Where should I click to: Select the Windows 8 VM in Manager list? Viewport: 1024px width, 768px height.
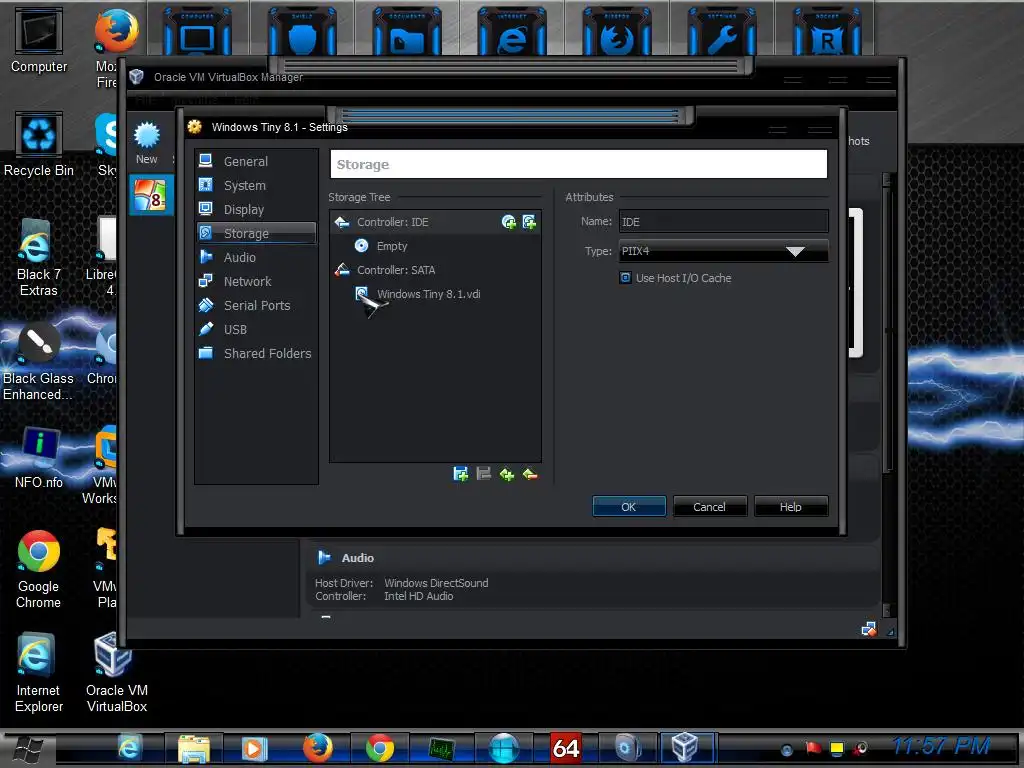click(x=151, y=195)
